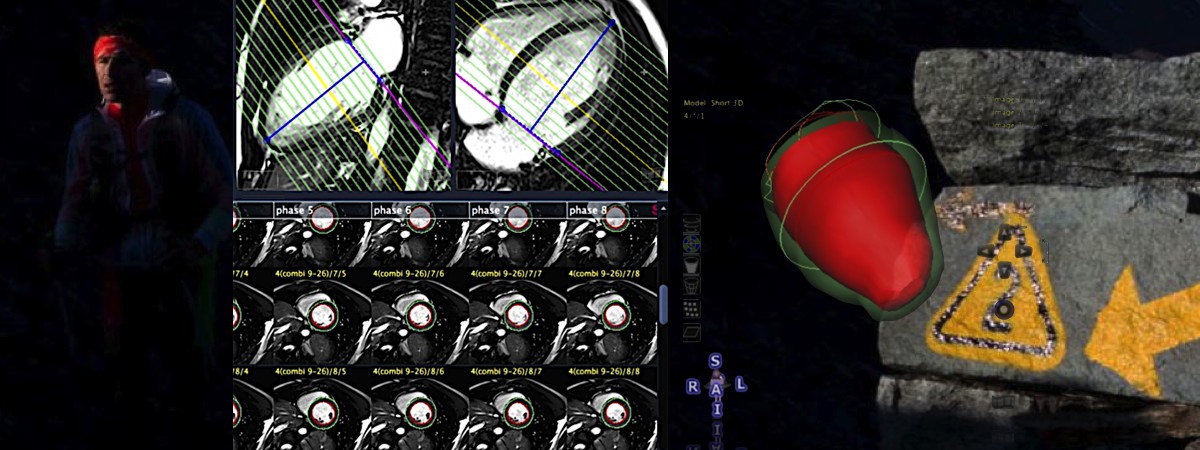Click the 'S' superior orientation marker
Viewport: 1200px width, 450px height.
714,361
